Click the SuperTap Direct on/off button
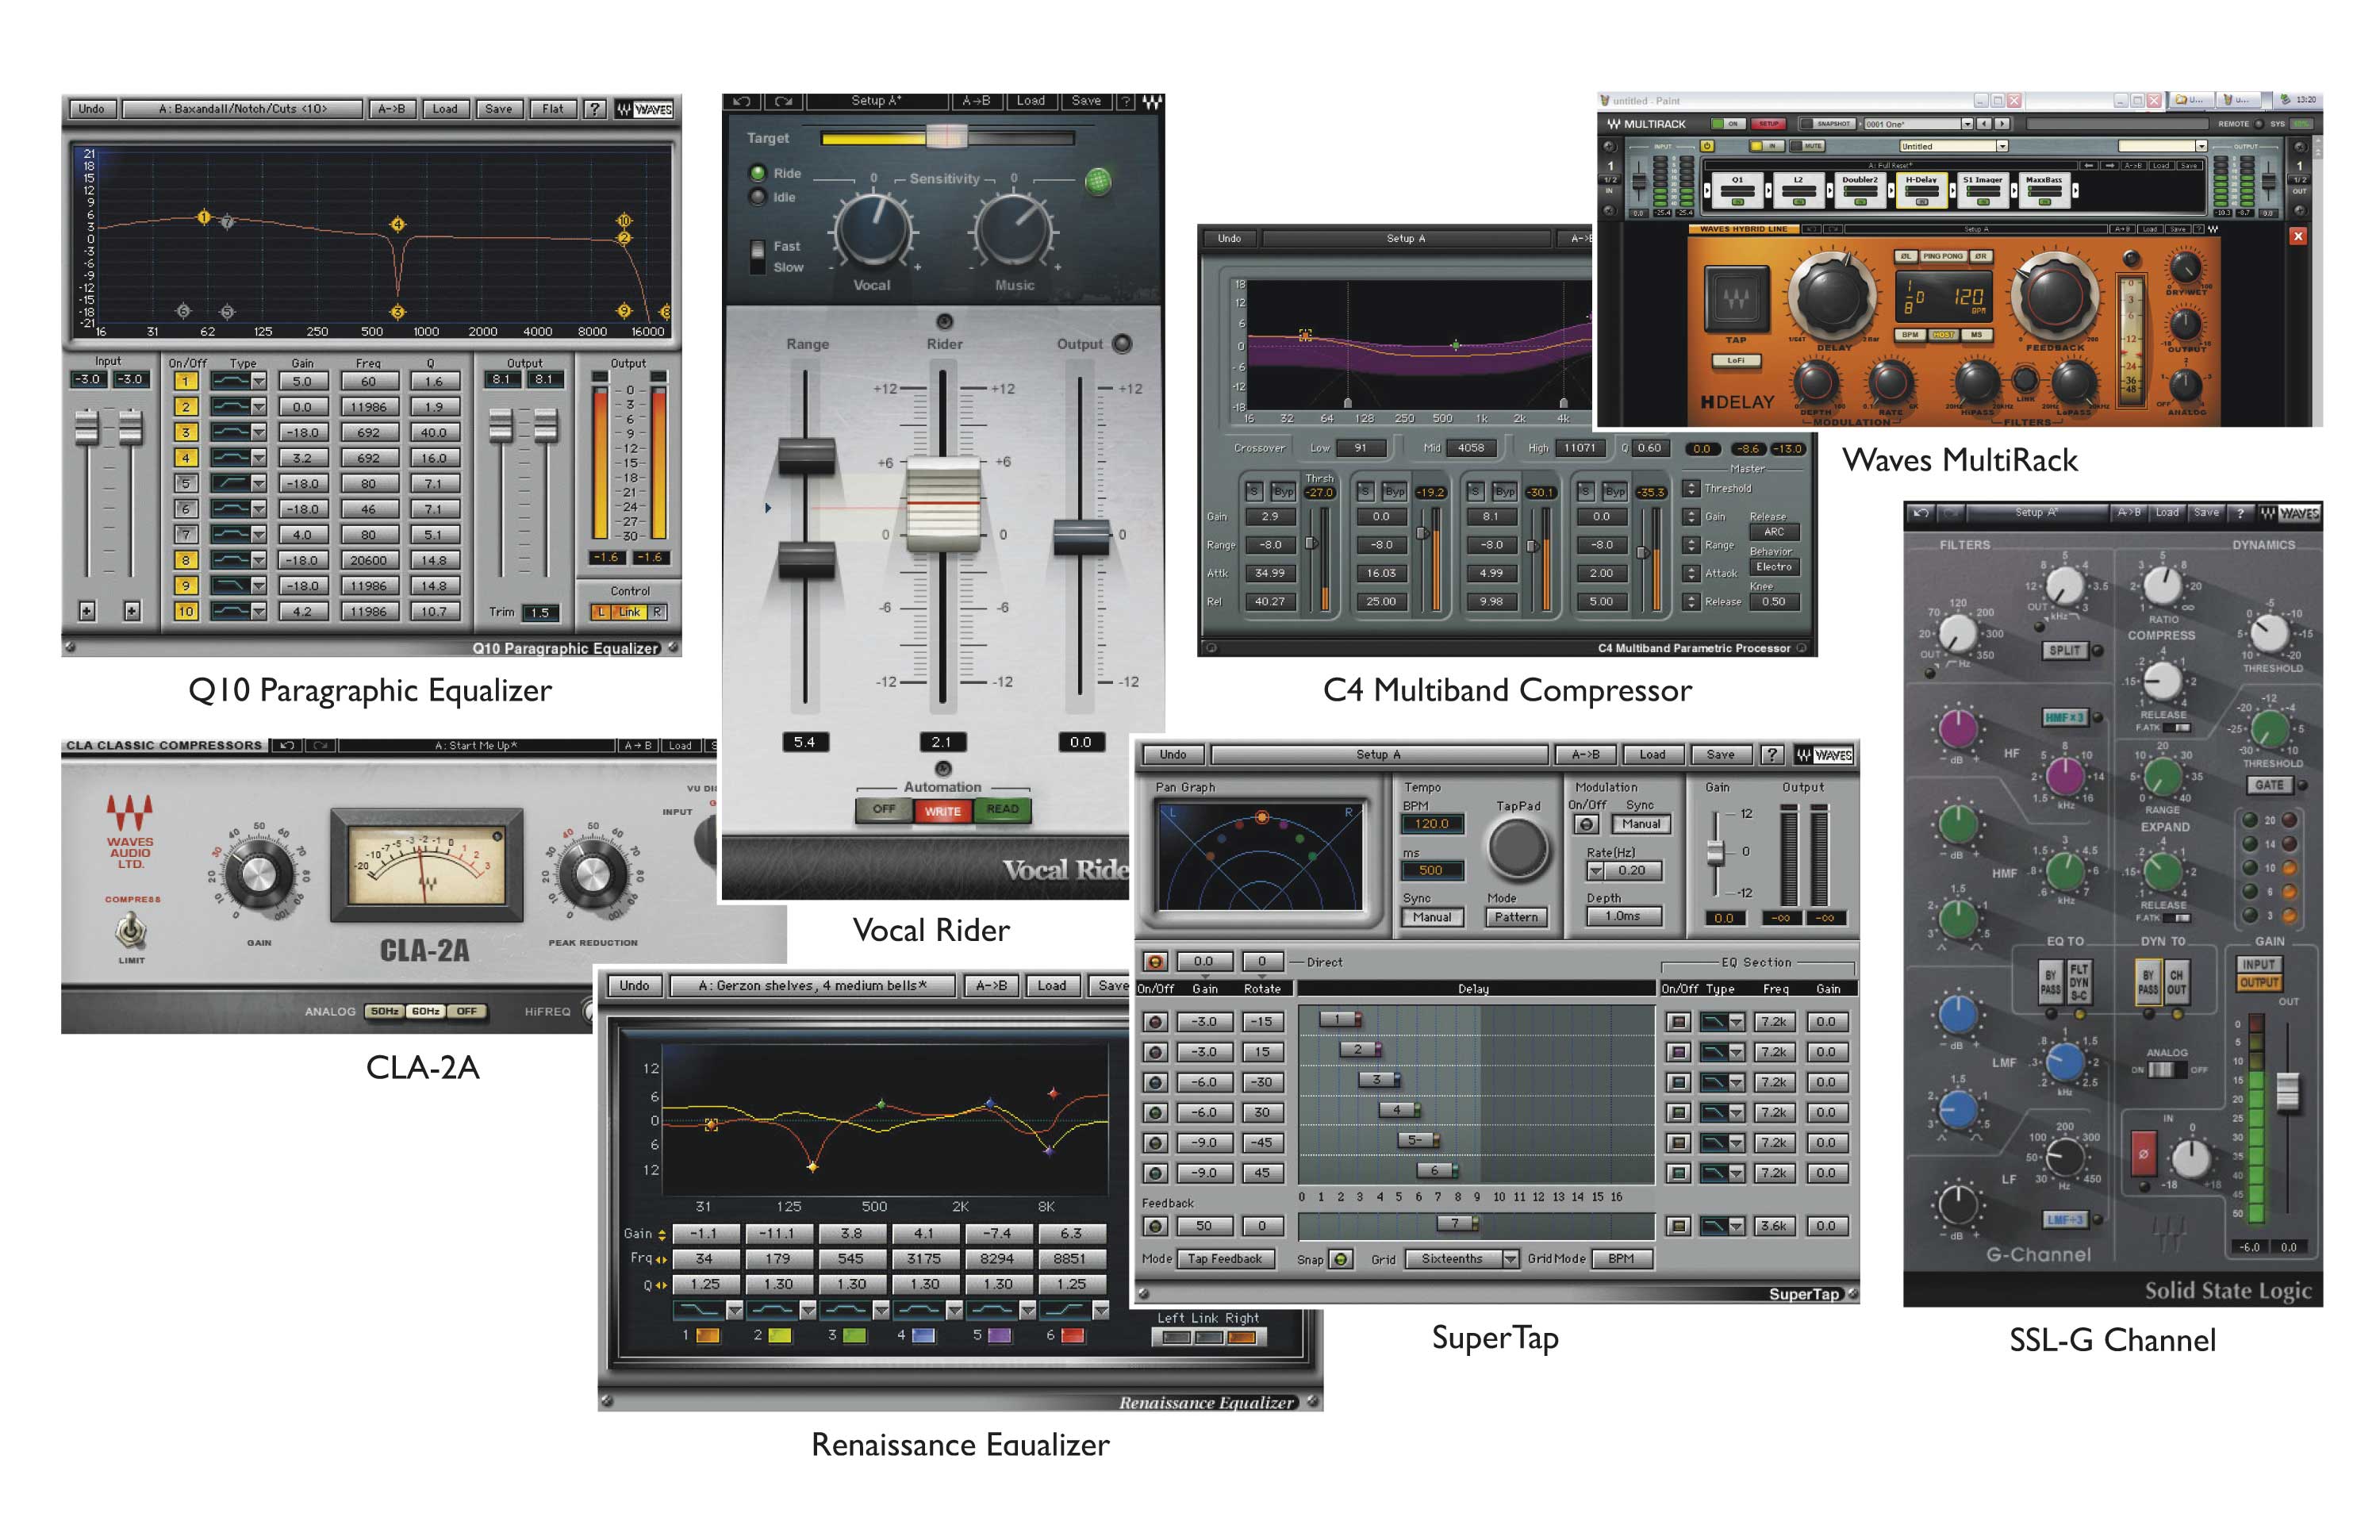This screenshot has width=2380, height=1540. 1155,962
